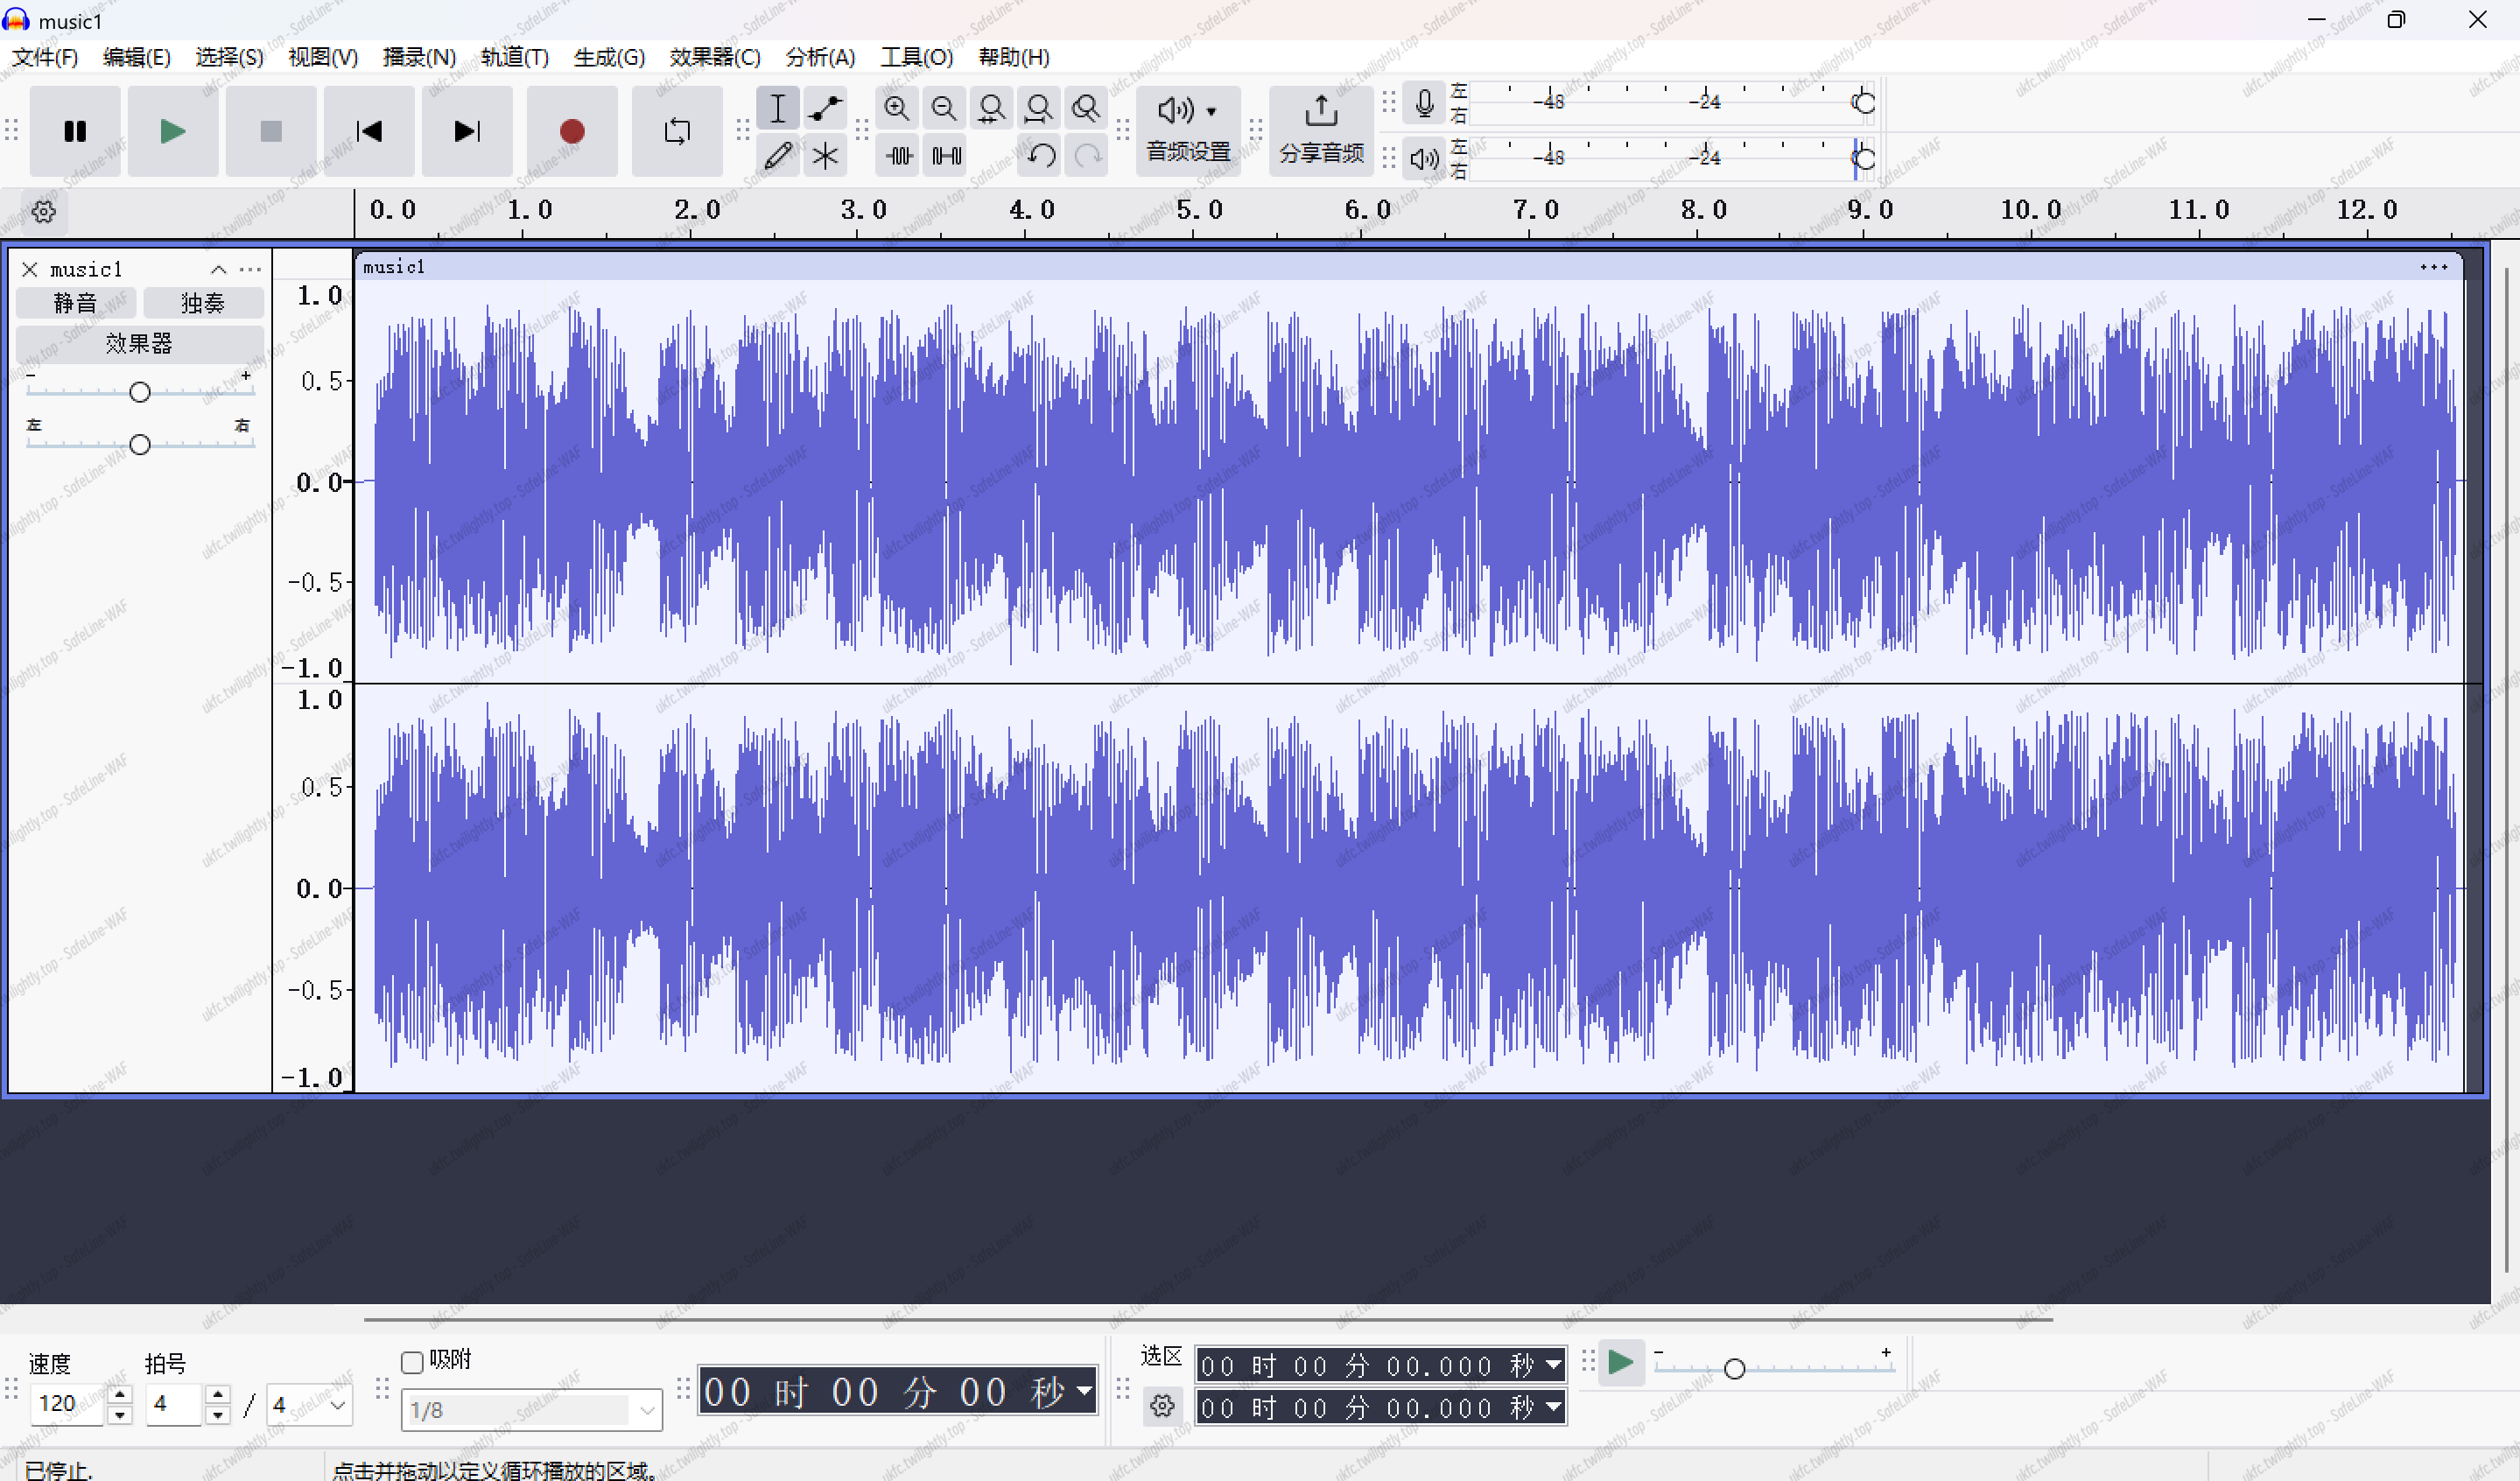The width and height of the screenshot is (2520, 1481).
Task: Open the 音频设置 audio setup dropdown
Action: (x=1188, y=130)
